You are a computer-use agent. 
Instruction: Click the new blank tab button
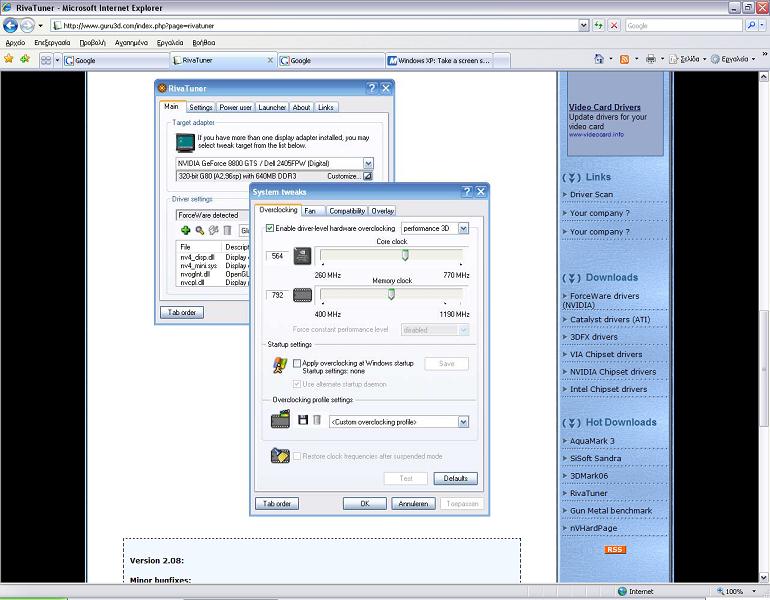pyautogui.click(x=501, y=60)
